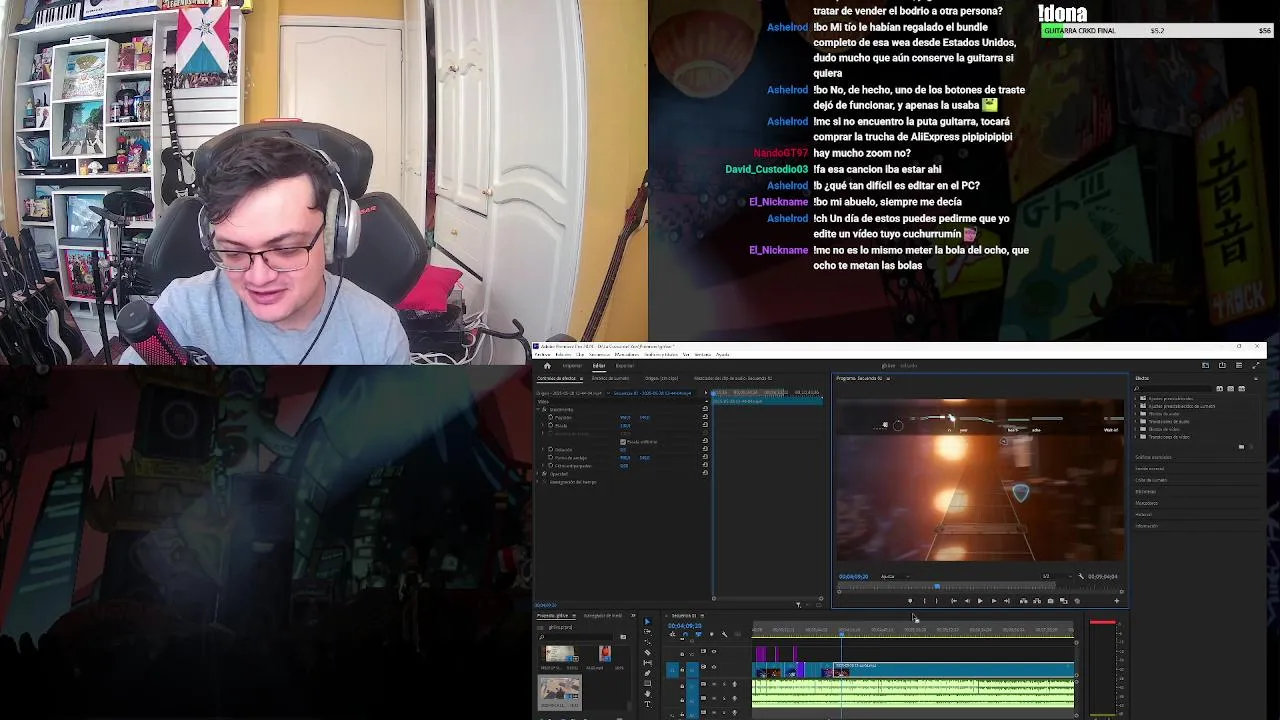
Task: Switch to Exportar workspace tab
Action: pyautogui.click(x=625, y=366)
